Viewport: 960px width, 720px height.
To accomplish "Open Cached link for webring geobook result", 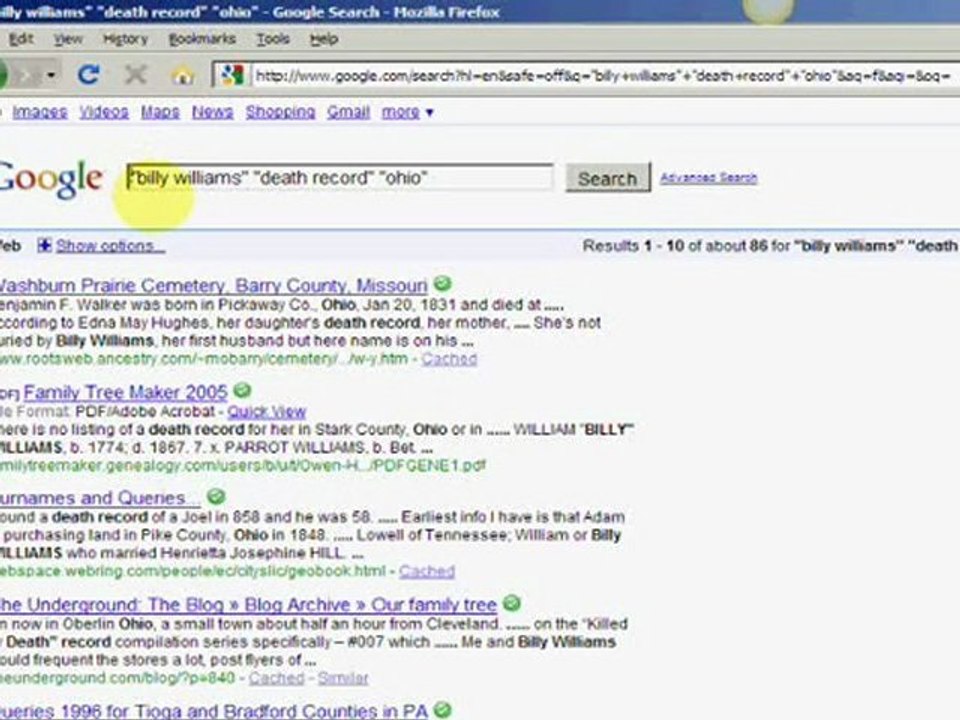I will coord(427,571).
